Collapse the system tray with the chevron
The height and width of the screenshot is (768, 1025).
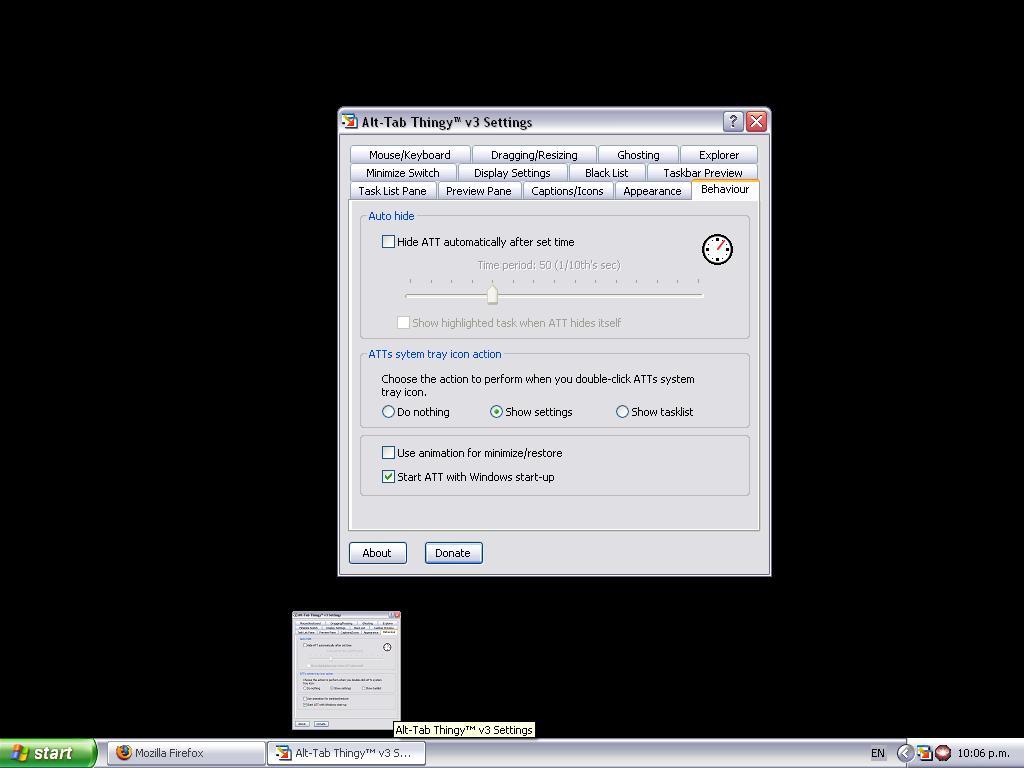tap(906, 752)
